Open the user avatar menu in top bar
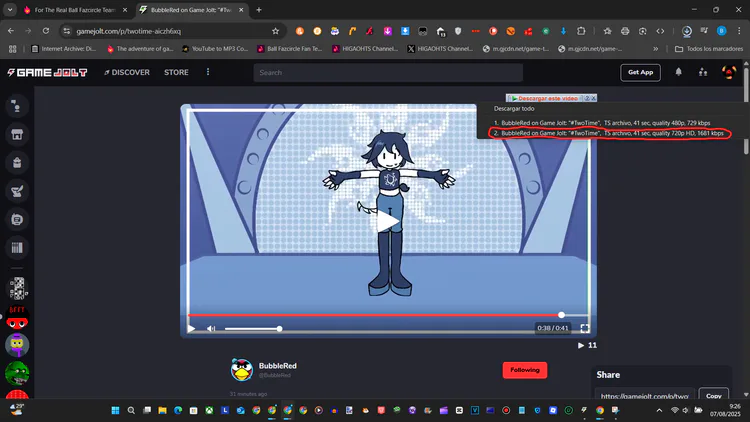 click(x=728, y=72)
